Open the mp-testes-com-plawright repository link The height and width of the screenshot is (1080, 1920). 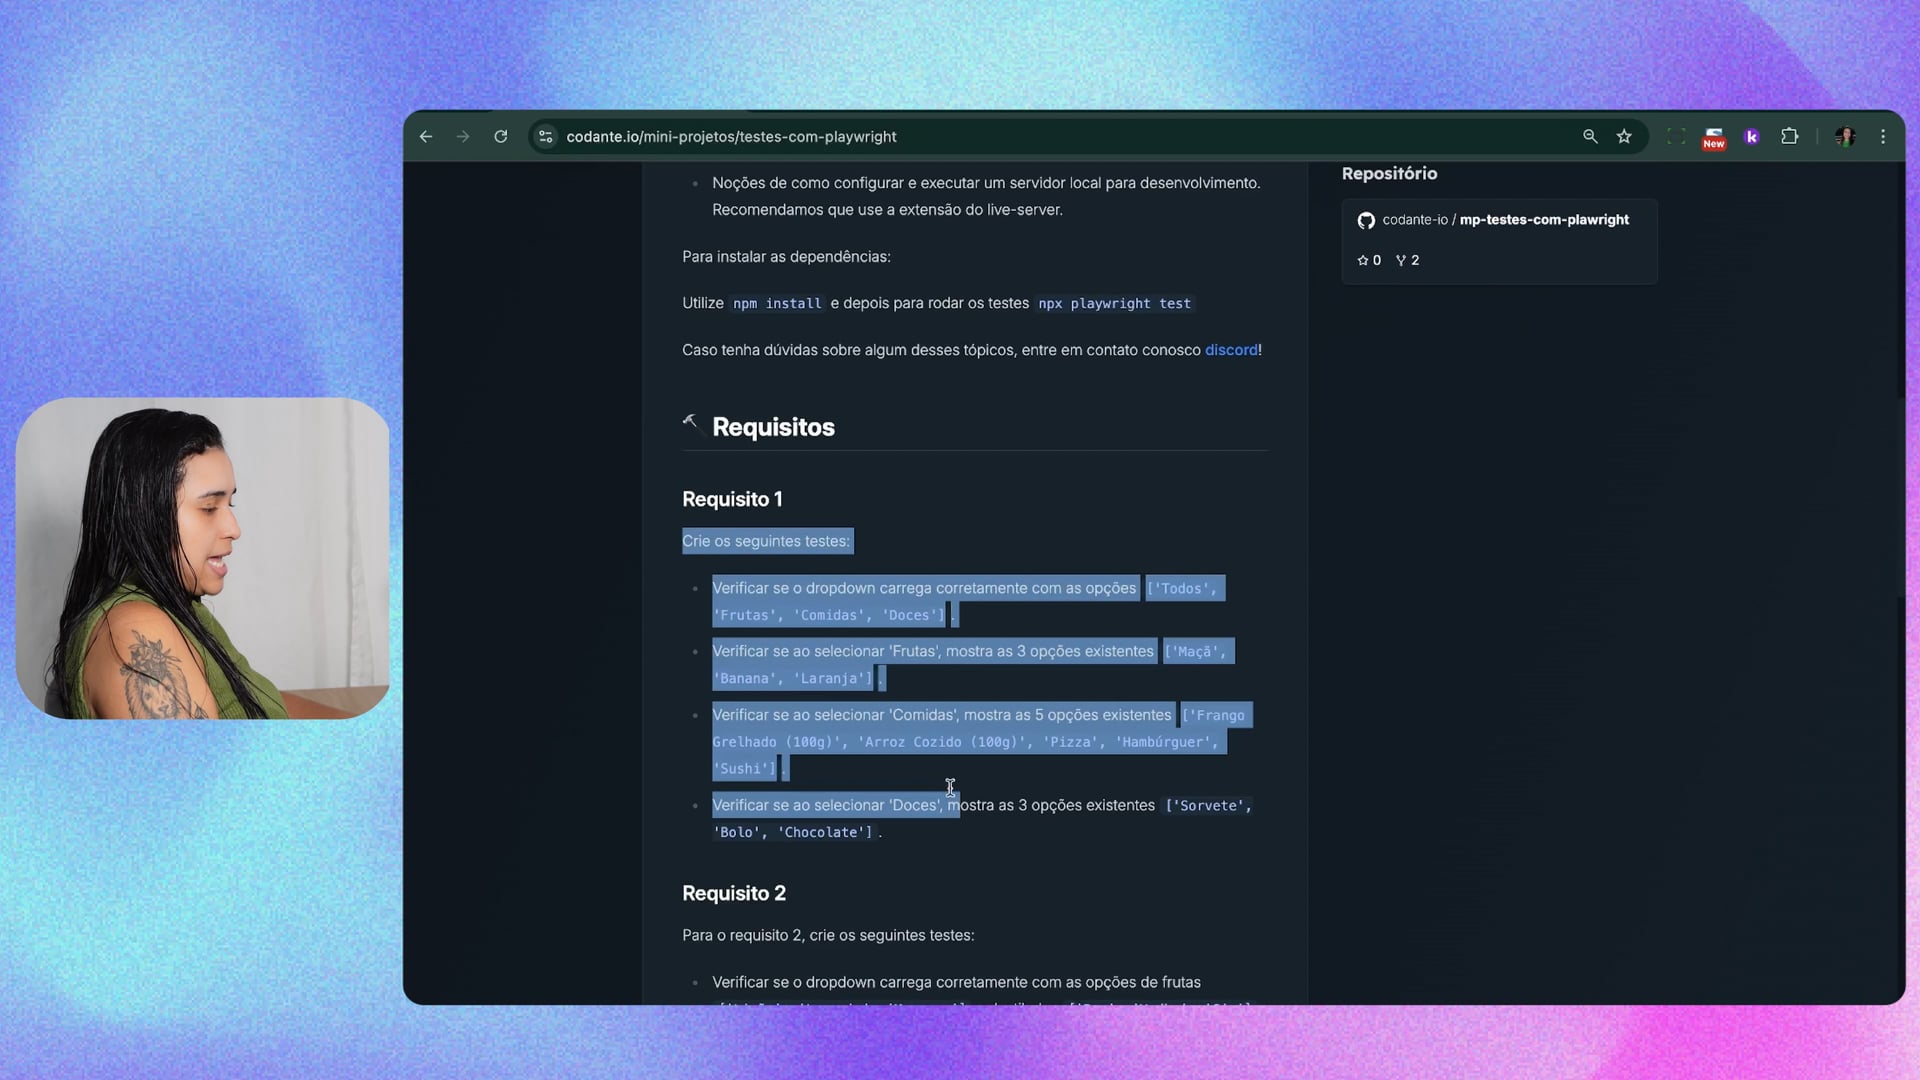point(1543,220)
